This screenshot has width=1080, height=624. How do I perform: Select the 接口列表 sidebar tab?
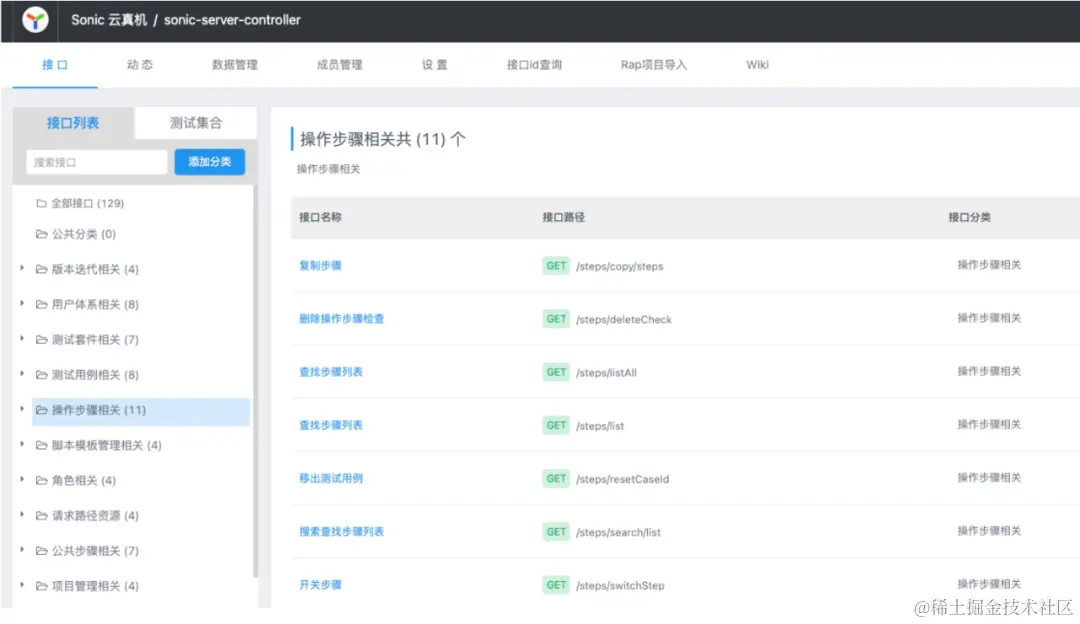[73, 123]
